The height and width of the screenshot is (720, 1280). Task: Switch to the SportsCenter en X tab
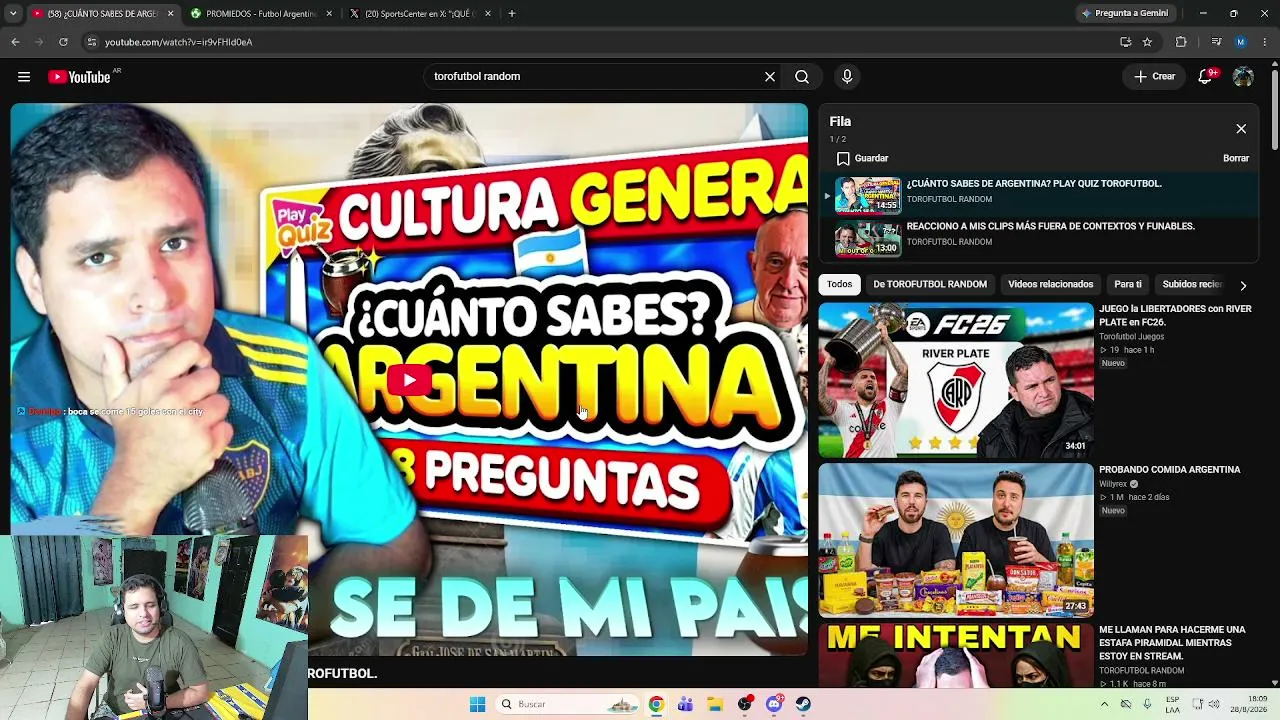pyautogui.click(x=419, y=14)
